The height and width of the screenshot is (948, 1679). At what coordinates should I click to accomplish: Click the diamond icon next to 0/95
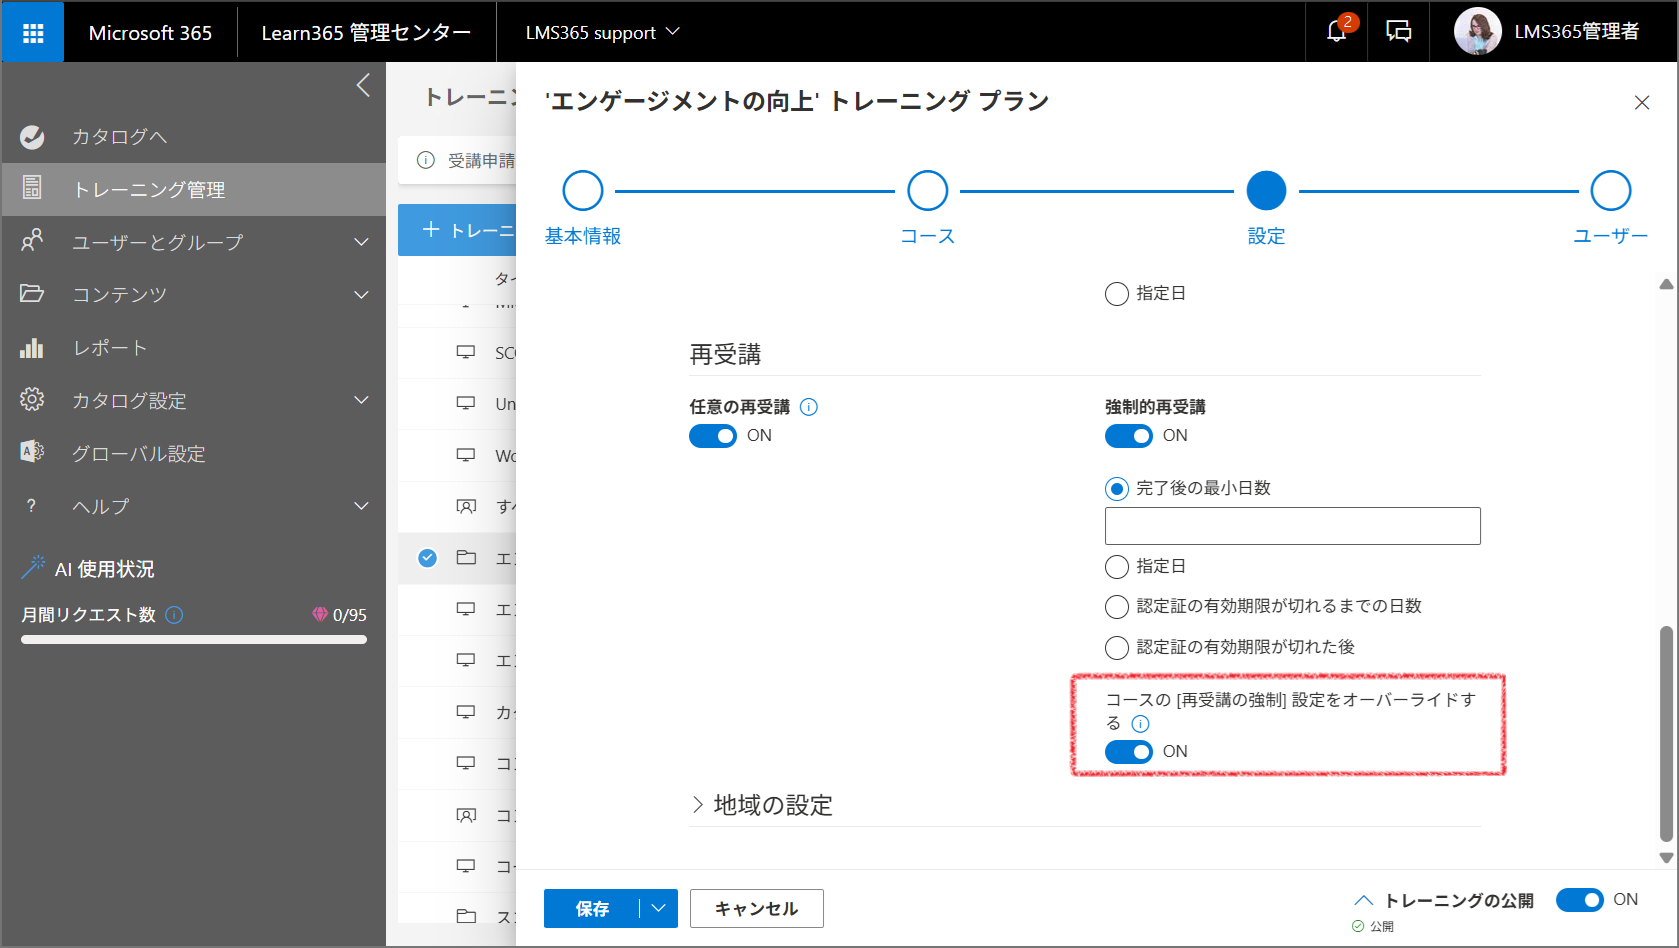[x=320, y=615]
